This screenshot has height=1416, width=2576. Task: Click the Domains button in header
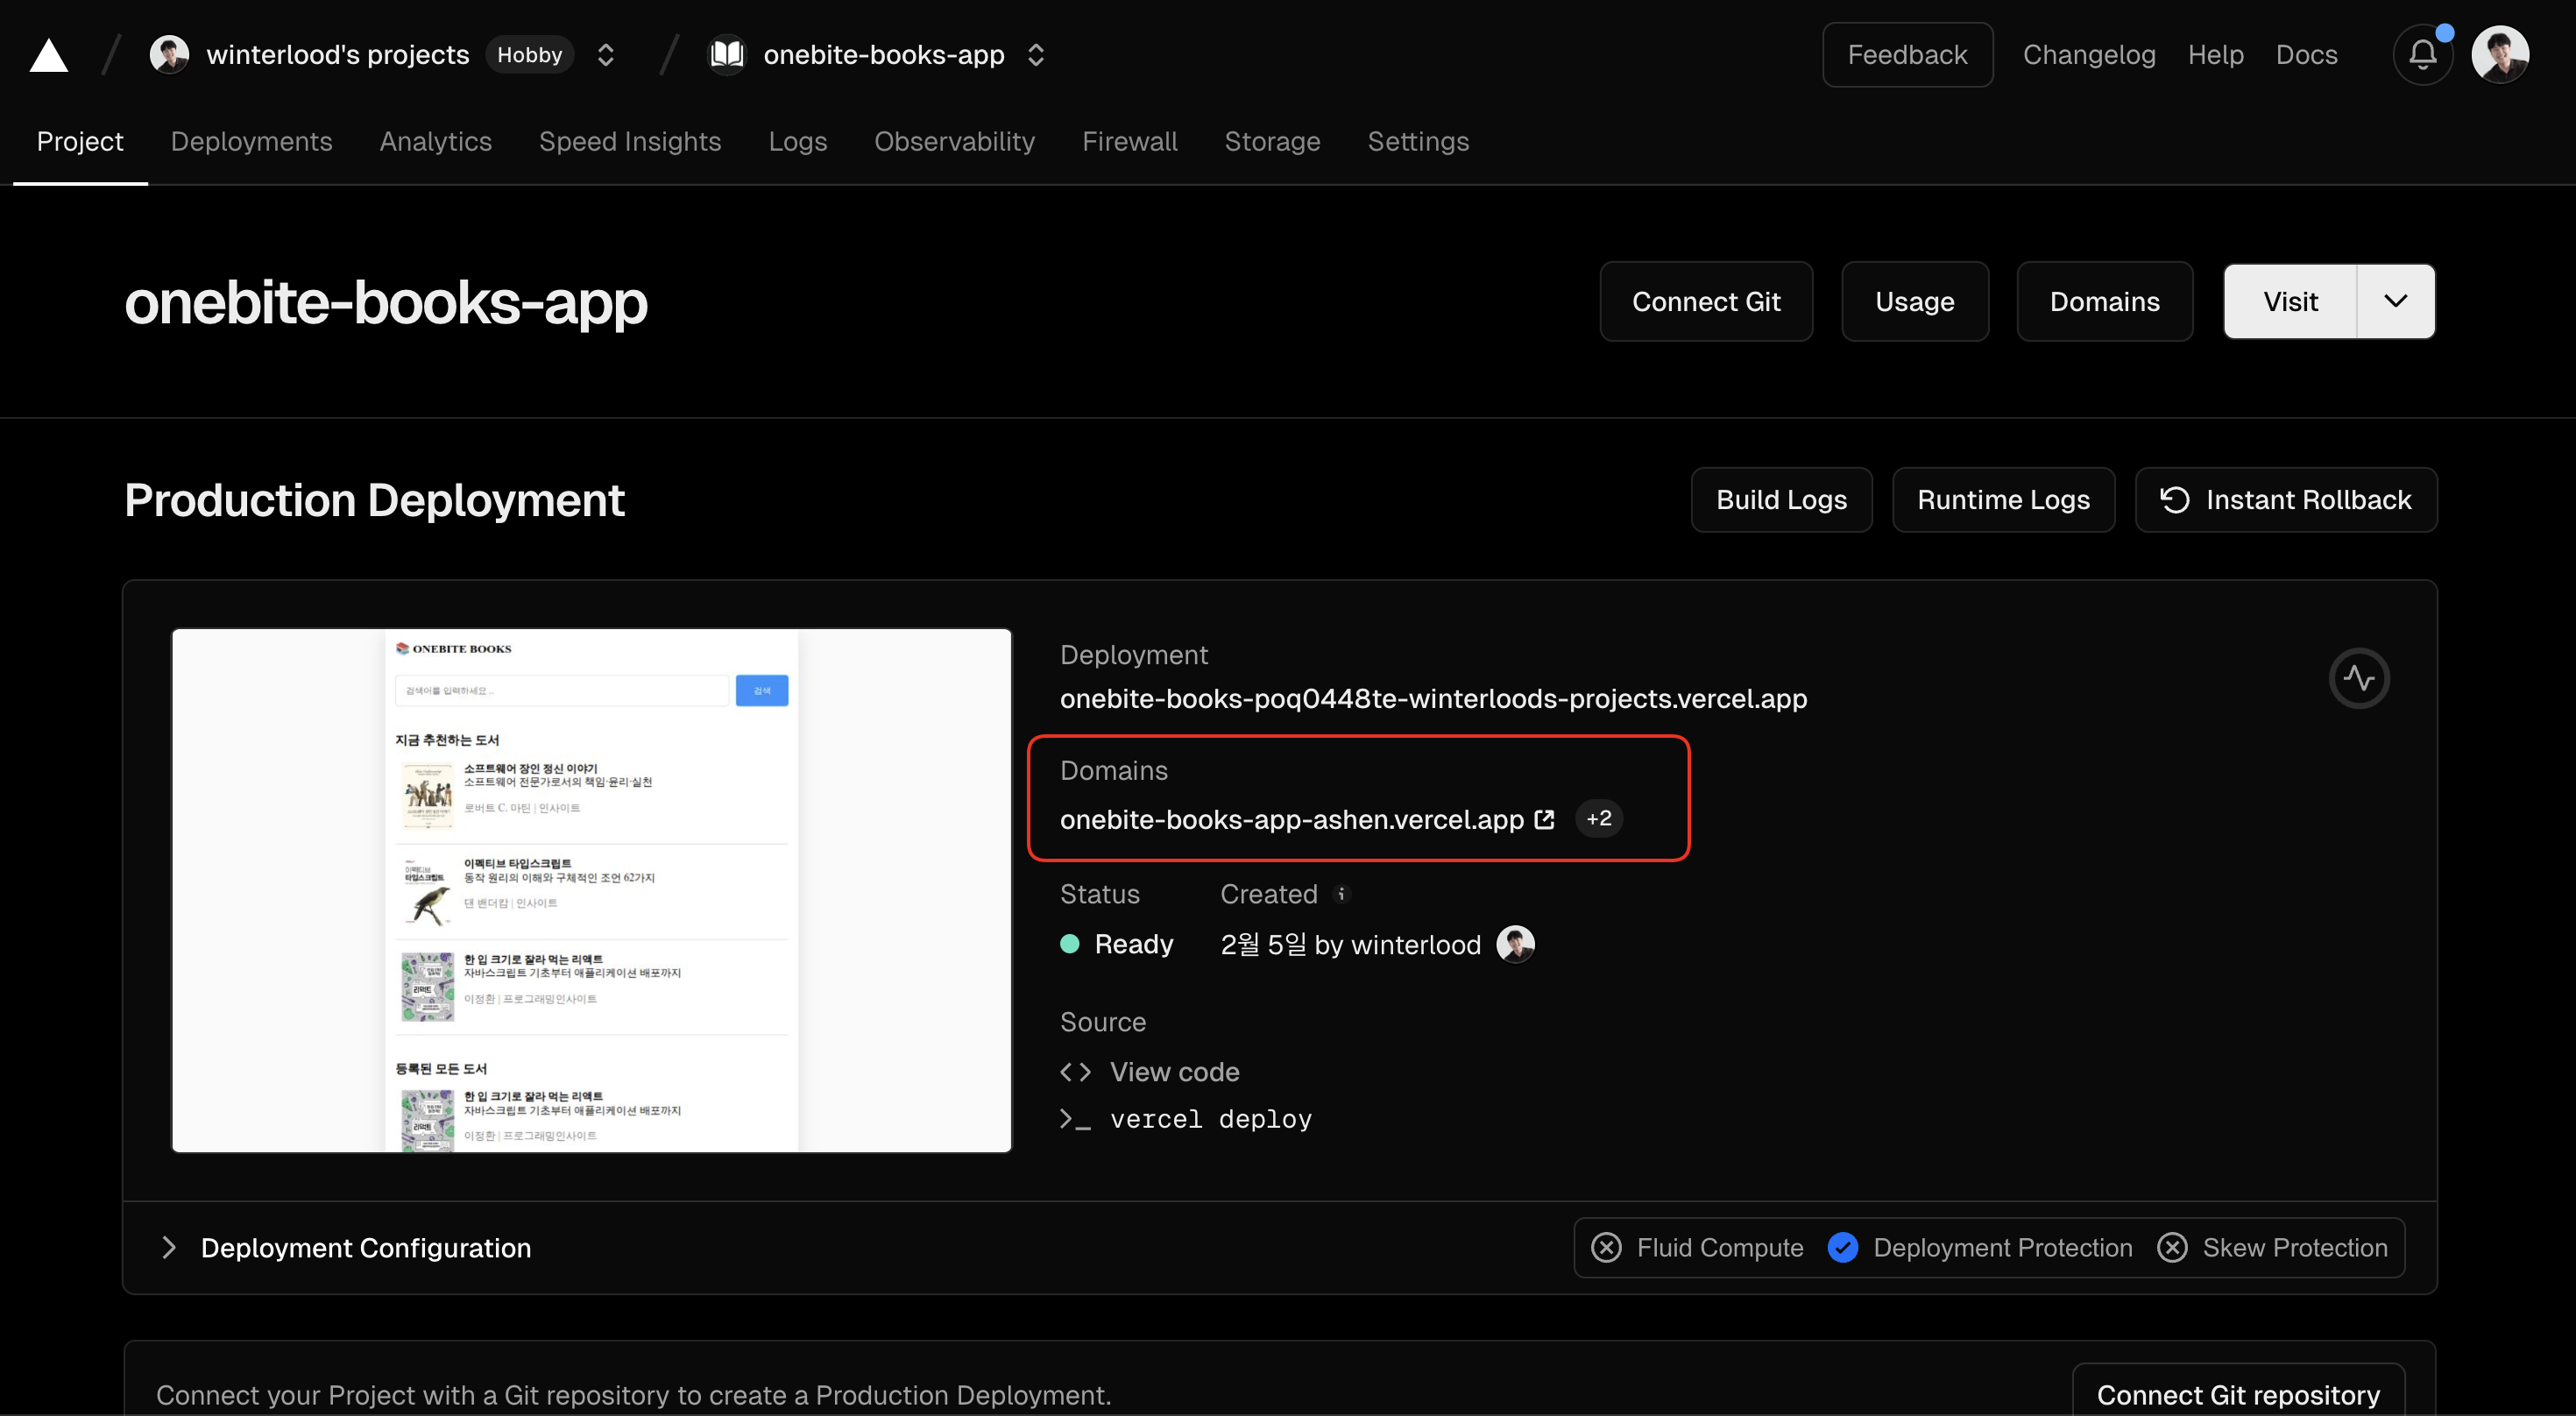[2104, 301]
